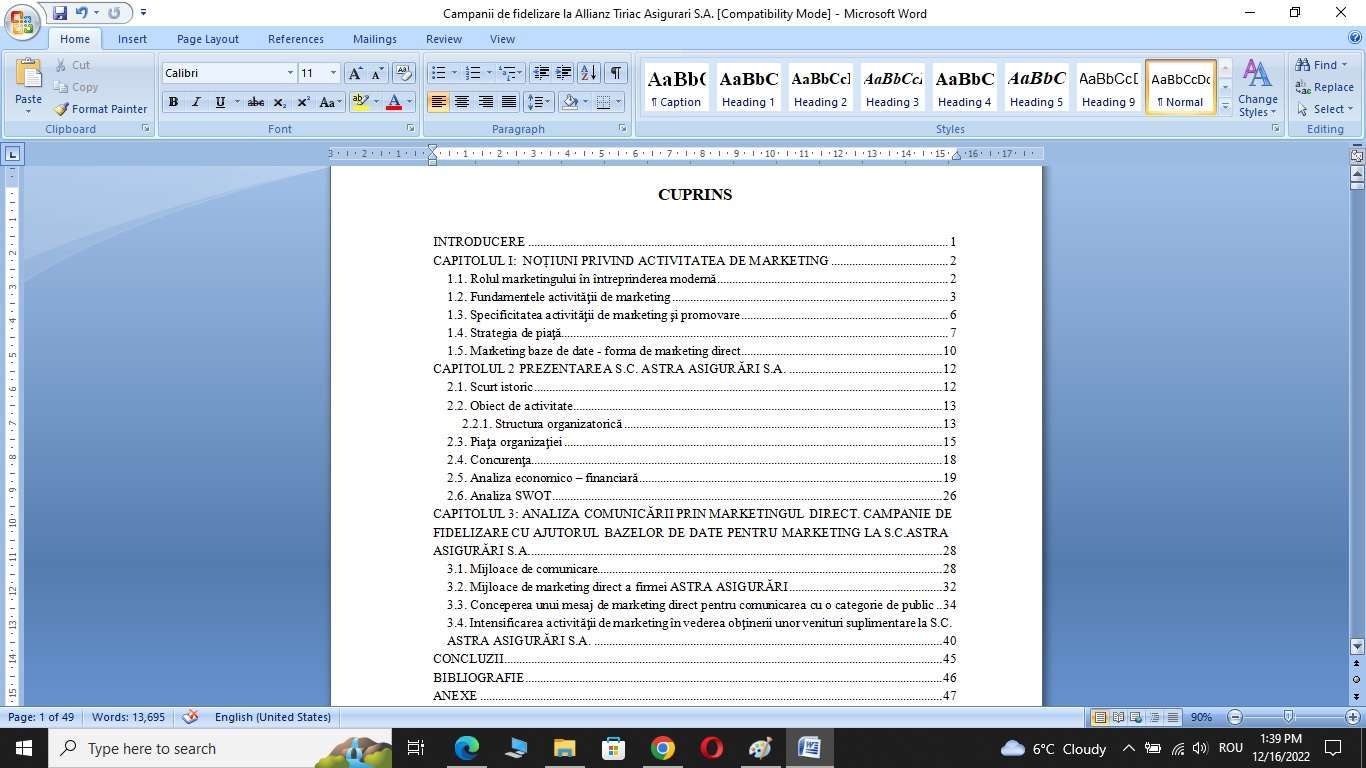Click Page: 1 of 49 indicator
This screenshot has width=1366, height=768.
click(x=41, y=717)
